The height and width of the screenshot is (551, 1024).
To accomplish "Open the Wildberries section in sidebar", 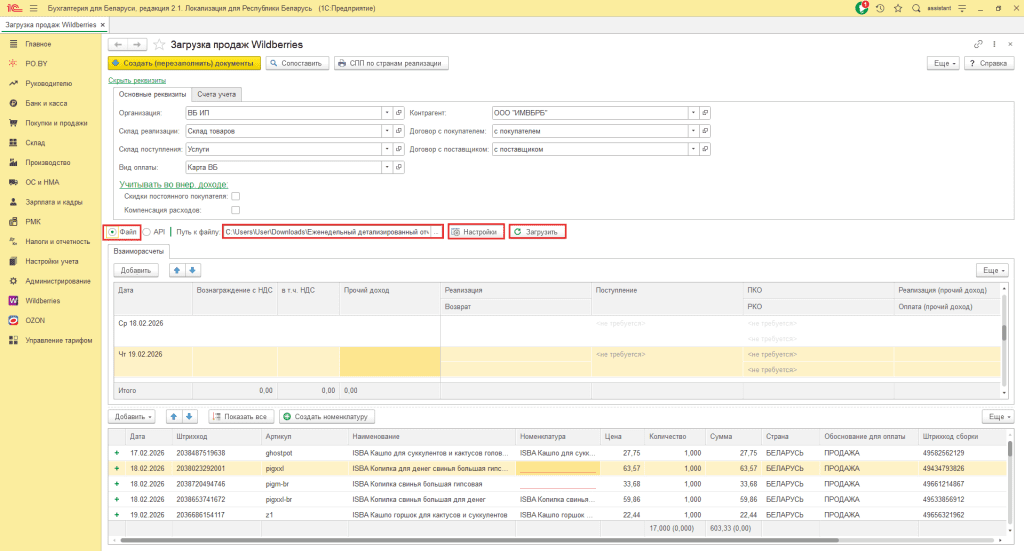I will click(x=41, y=300).
